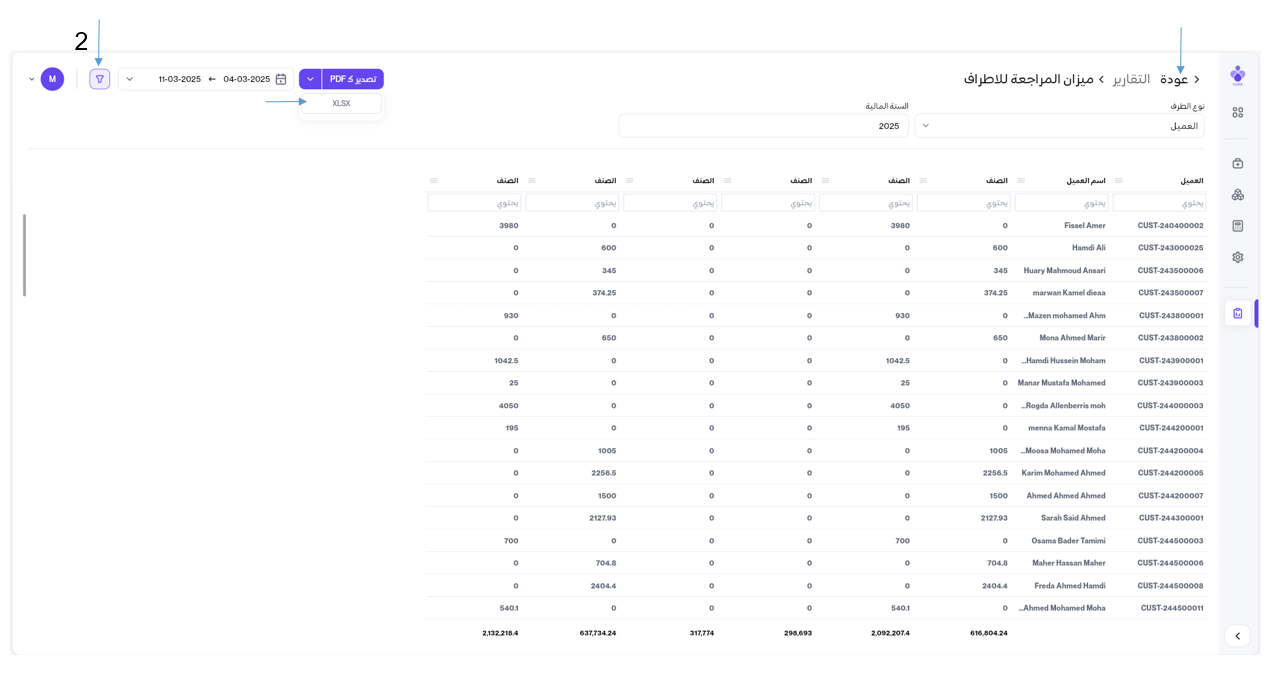Open the medical kit sidebar icon
Viewport: 1281px width, 677px height.
coord(1238,163)
